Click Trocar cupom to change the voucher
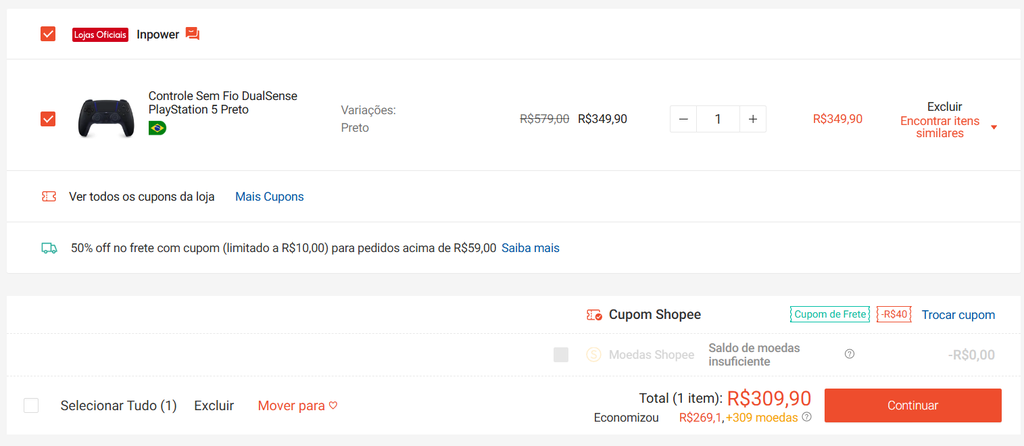1024x446 pixels. (x=958, y=315)
